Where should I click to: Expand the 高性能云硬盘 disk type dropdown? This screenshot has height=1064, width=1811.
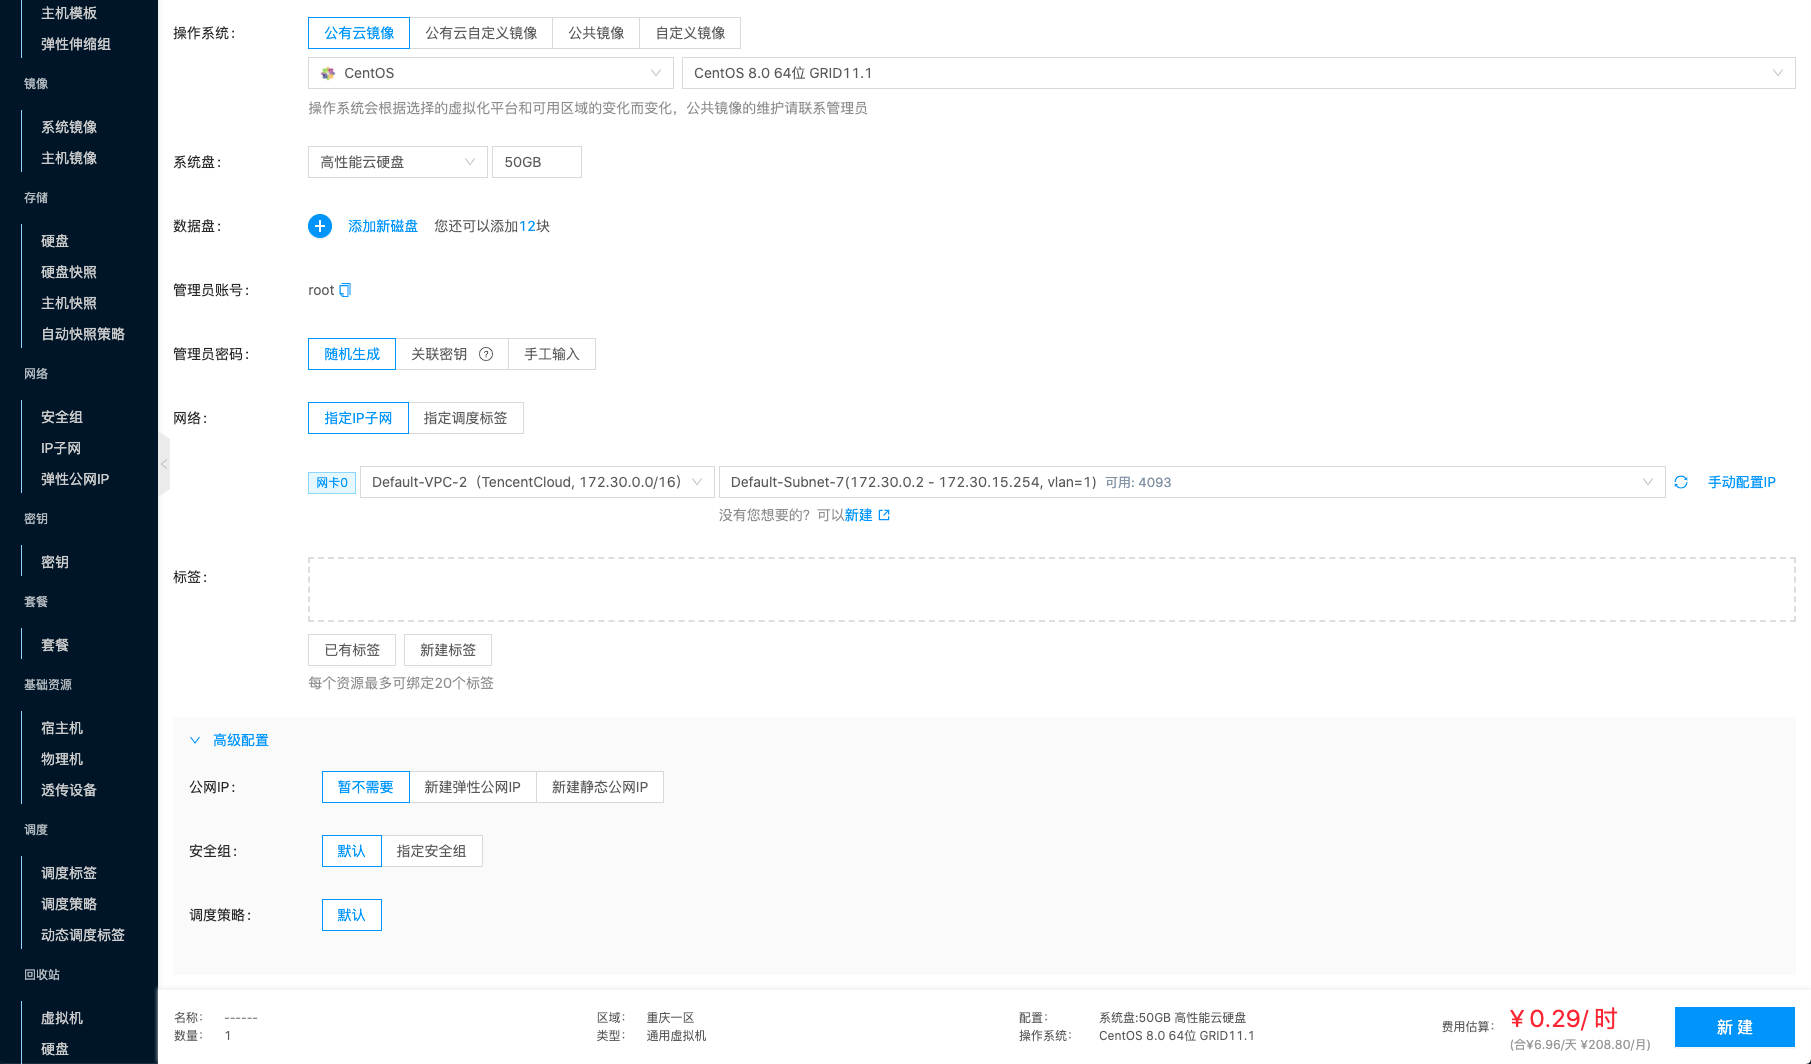[x=397, y=162]
